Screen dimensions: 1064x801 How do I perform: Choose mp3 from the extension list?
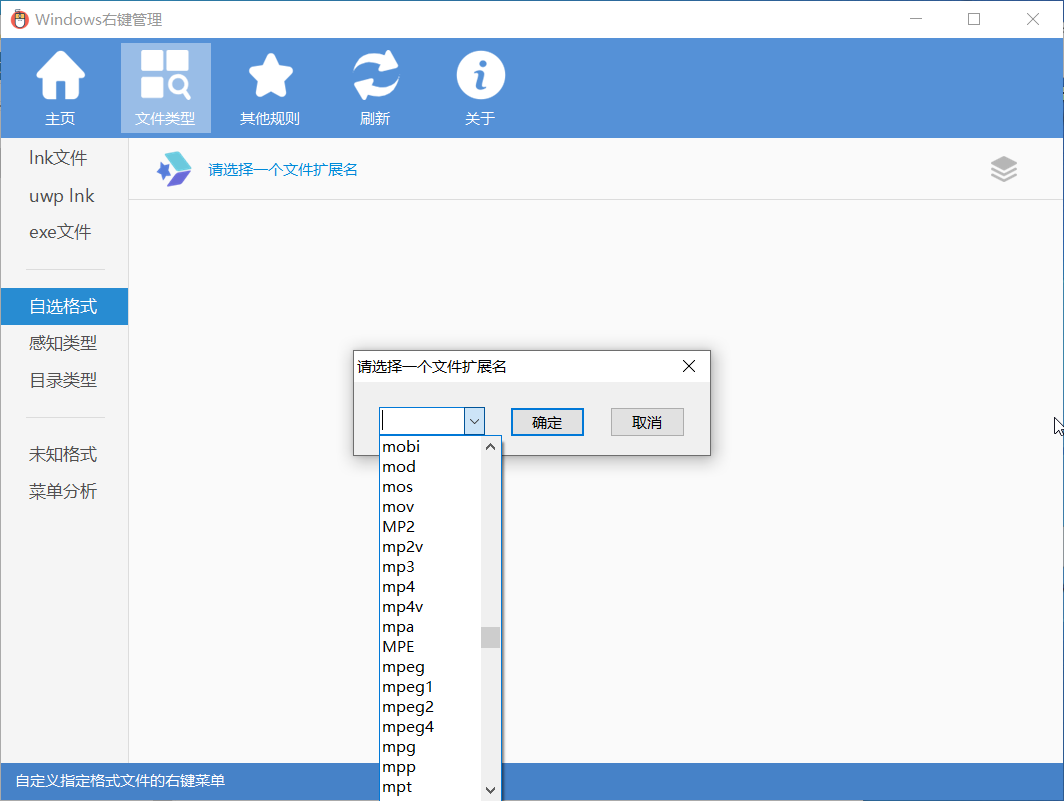click(x=430, y=567)
